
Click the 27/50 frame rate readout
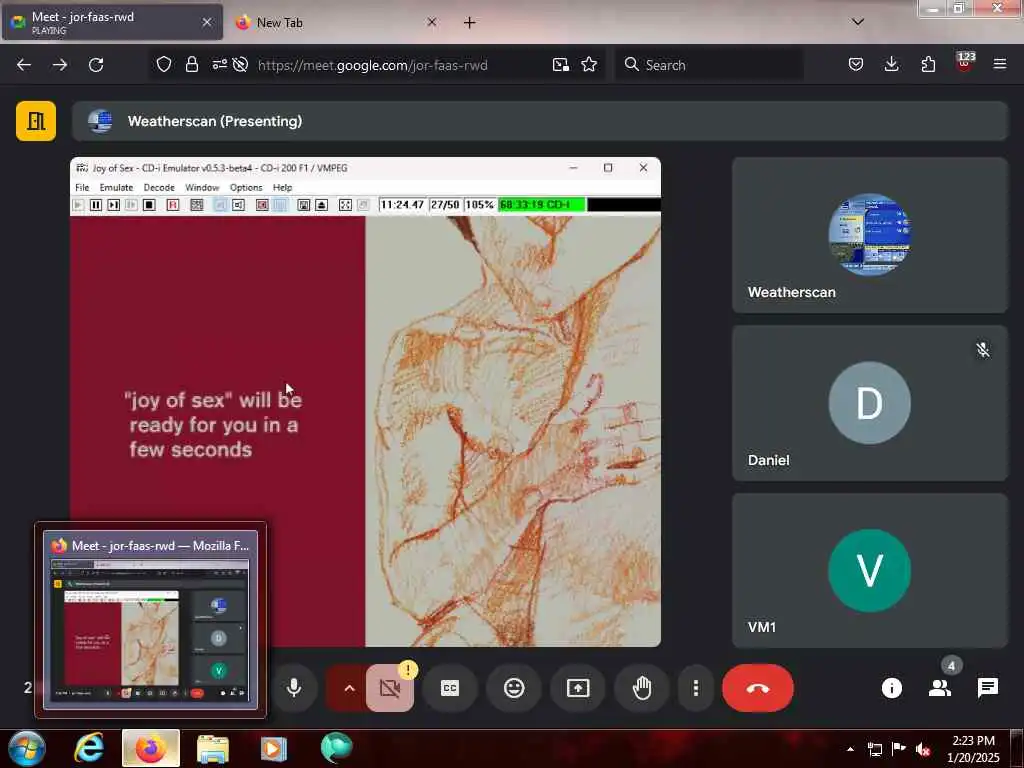(445, 205)
